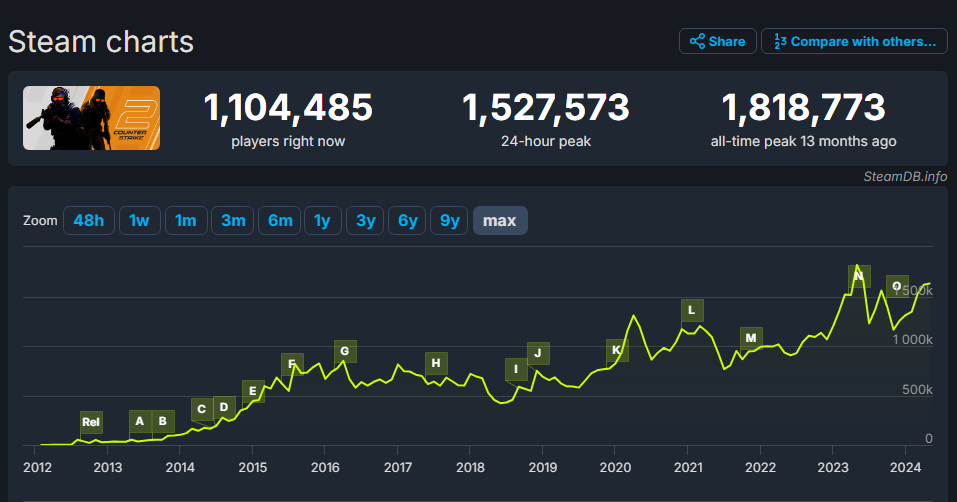Click the 'Steam charts' heading
The height and width of the screenshot is (502, 957).
pos(101,42)
